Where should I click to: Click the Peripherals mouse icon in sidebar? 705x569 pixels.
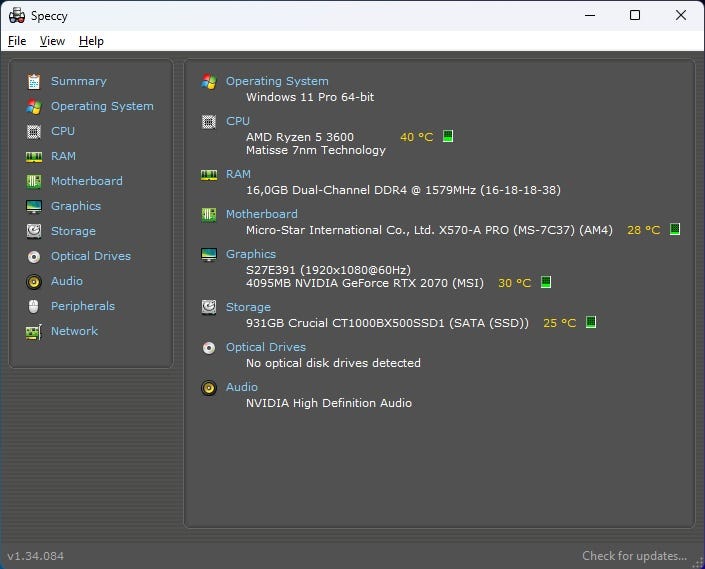[x=34, y=307]
